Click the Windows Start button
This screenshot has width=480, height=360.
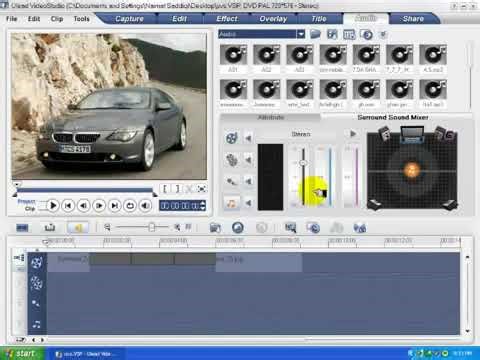(22, 353)
